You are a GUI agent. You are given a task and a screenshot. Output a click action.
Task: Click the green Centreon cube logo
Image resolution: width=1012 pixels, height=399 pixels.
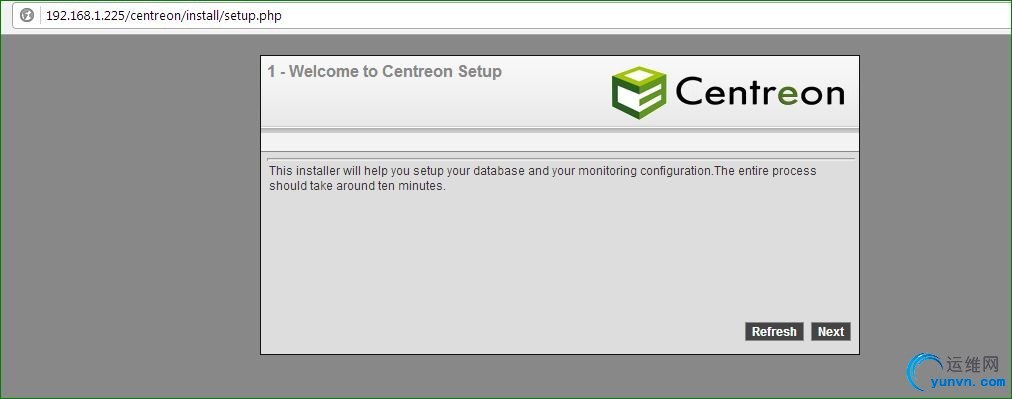639,92
